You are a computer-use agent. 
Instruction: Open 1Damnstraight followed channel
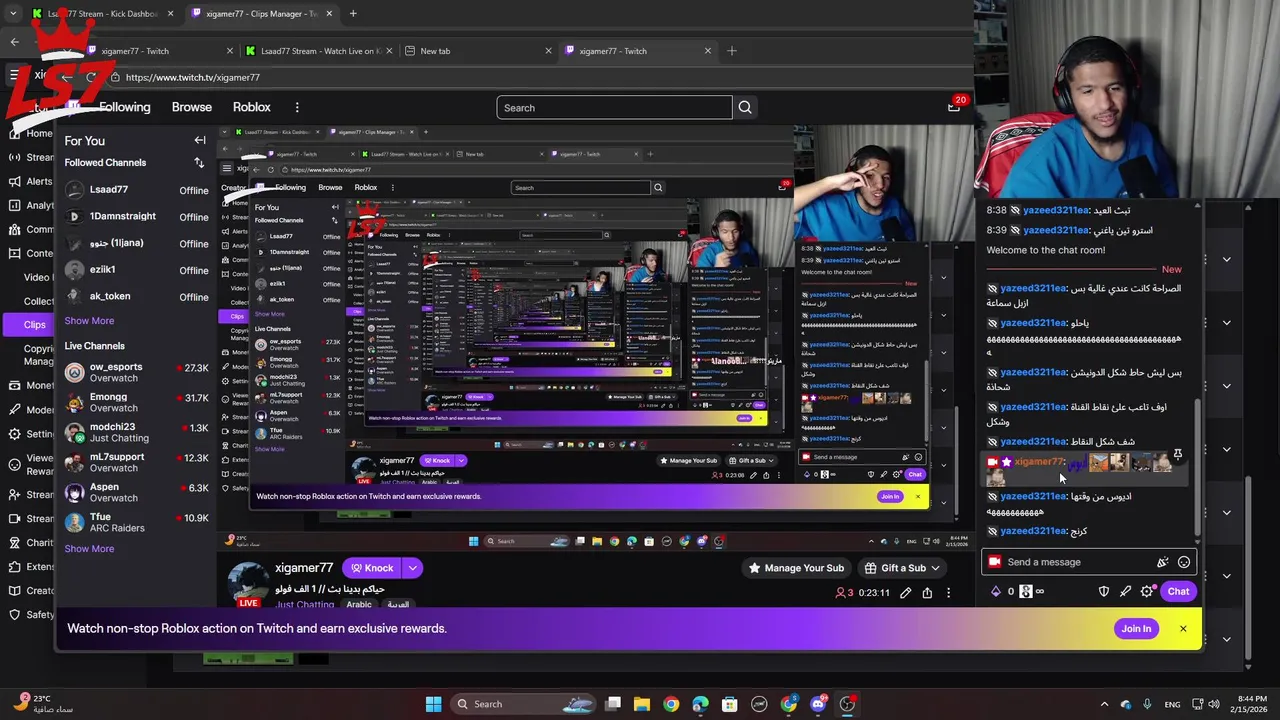pyautogui.click(x=137, y=217)
